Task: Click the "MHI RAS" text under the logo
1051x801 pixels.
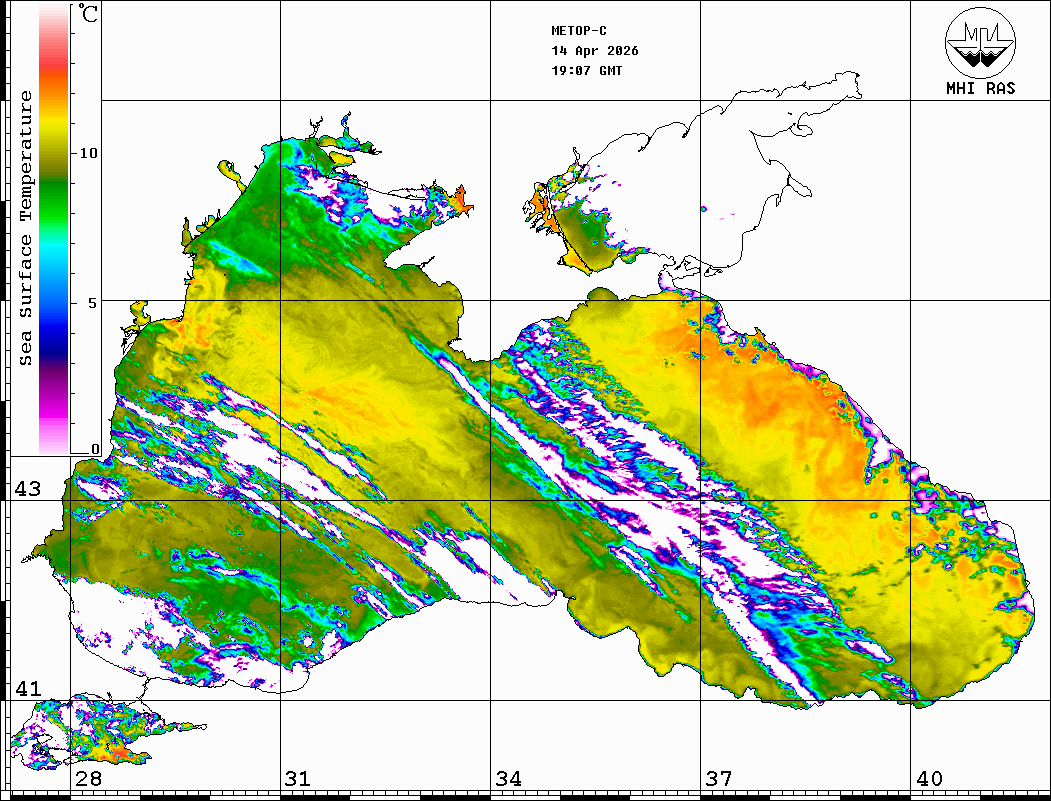Action: tap(980, 88)
